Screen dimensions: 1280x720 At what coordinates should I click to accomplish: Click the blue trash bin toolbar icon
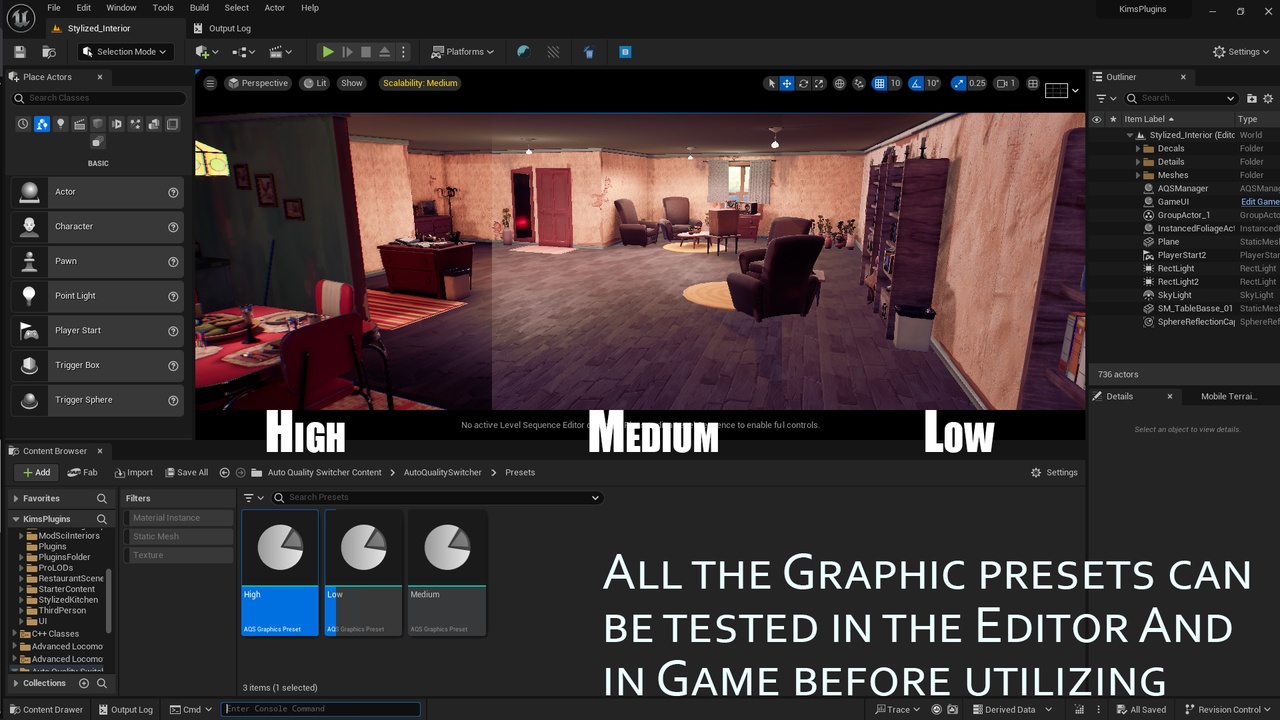coord(589,52)
